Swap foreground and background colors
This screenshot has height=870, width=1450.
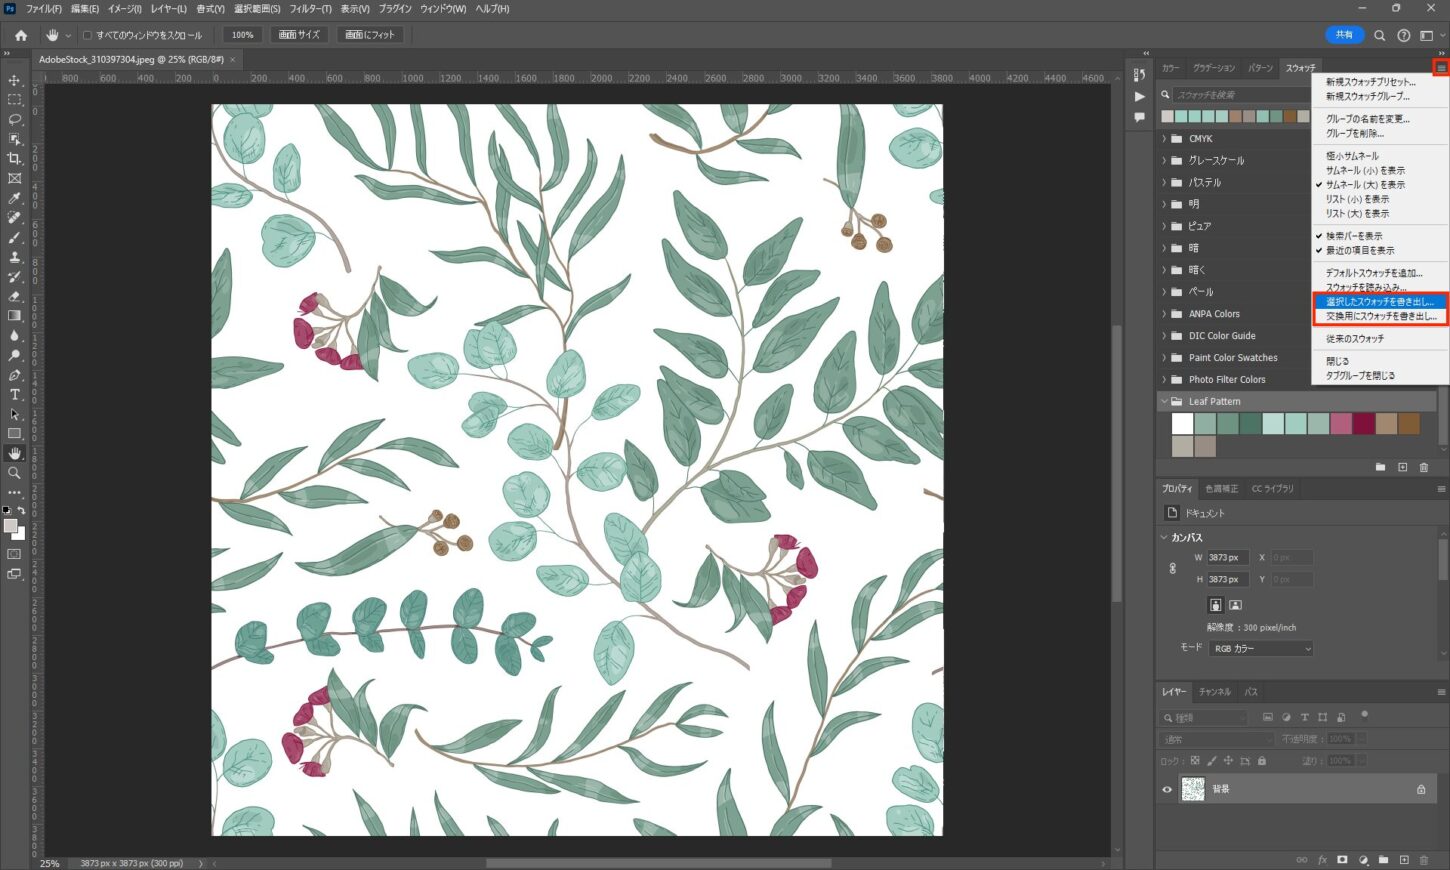coord(22,511)
